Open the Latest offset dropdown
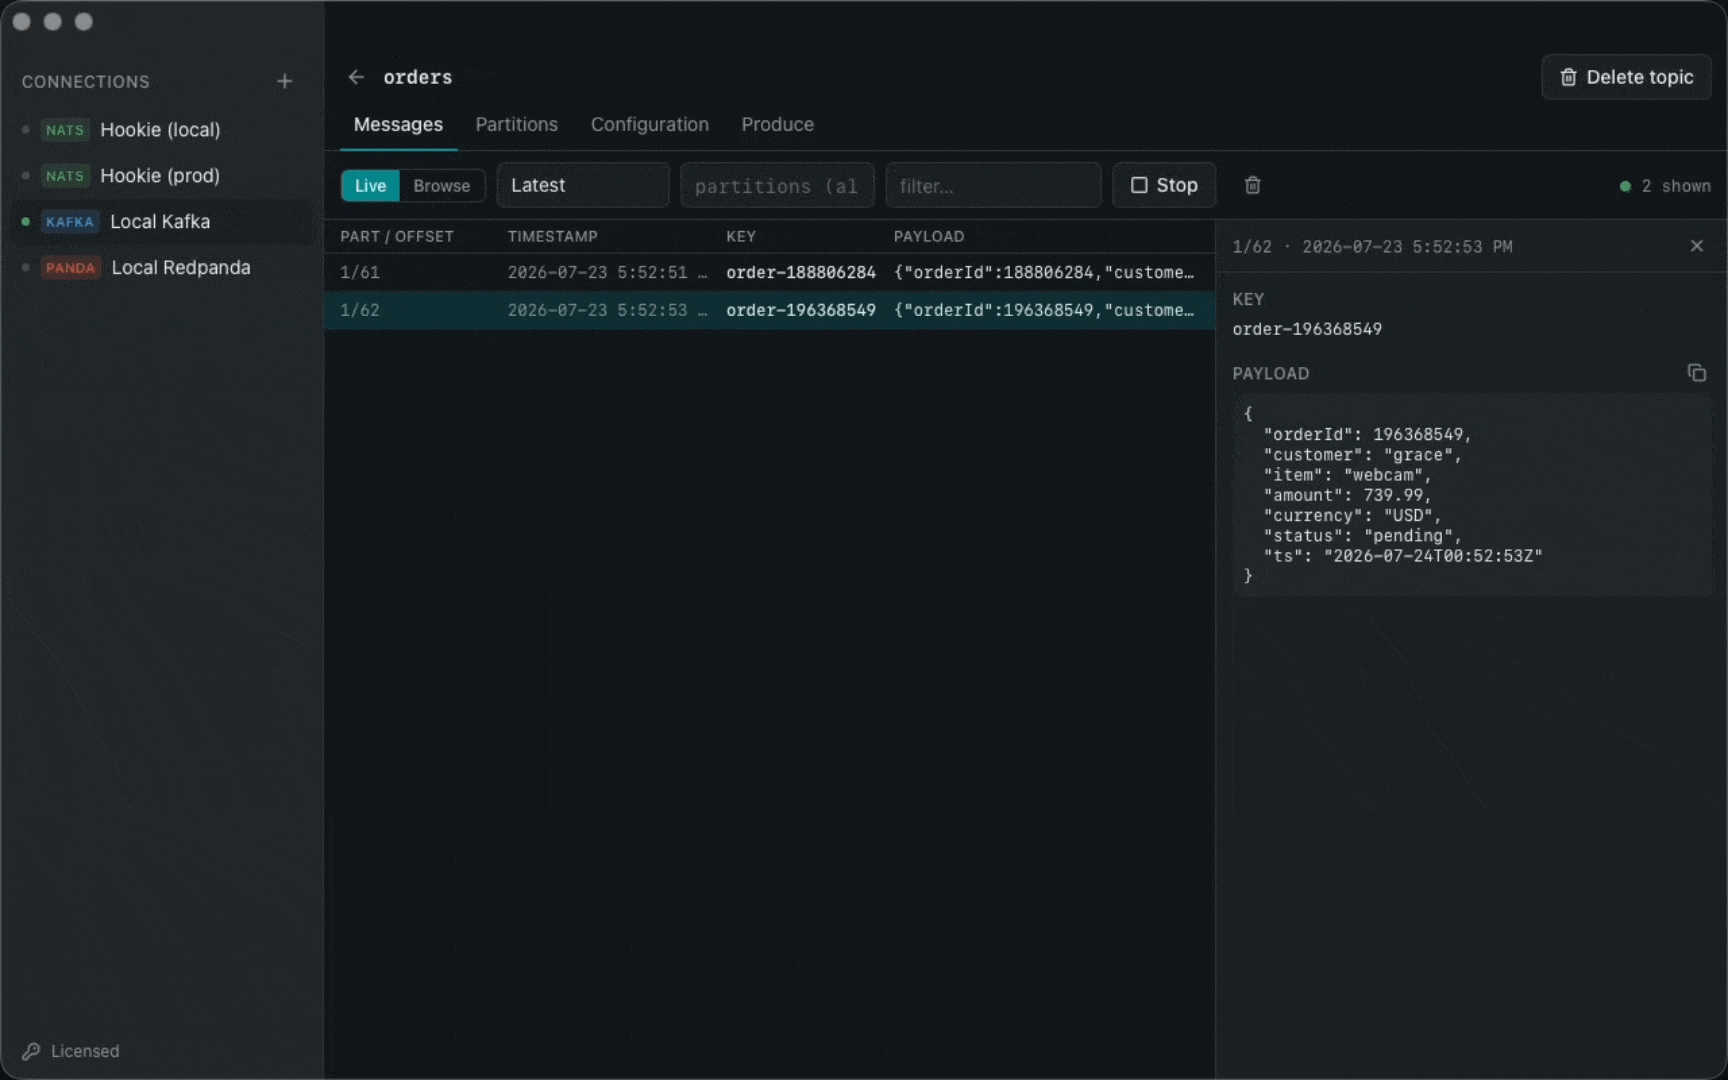This screenshot has height=1080, width=1728. pyautogui.click(x=583, y=185)
